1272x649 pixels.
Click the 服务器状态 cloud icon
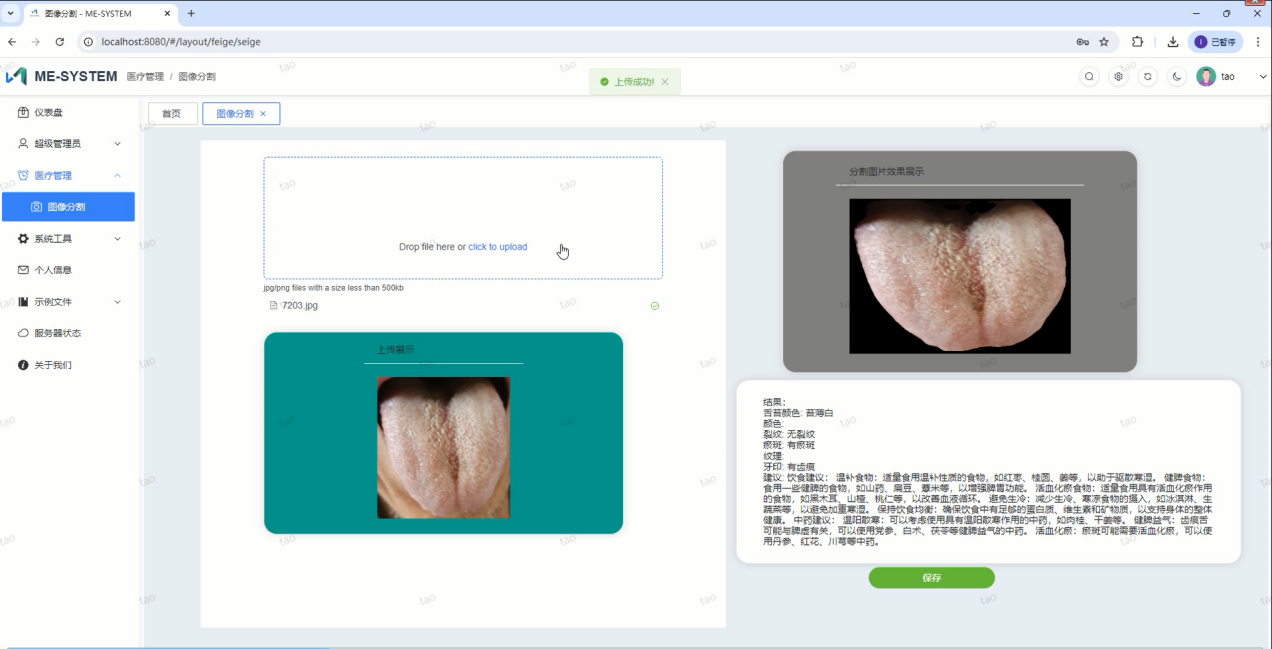(x=23, y=333)
